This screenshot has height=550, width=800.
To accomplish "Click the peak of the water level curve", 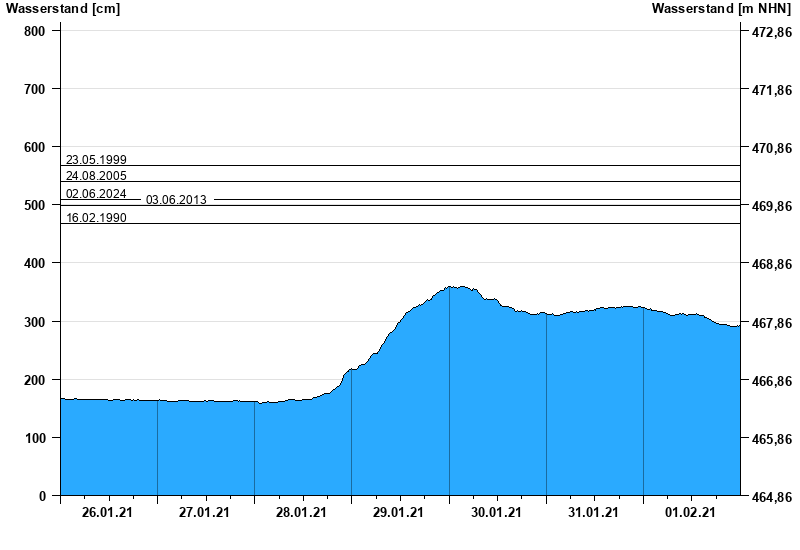I will (455, 287).
